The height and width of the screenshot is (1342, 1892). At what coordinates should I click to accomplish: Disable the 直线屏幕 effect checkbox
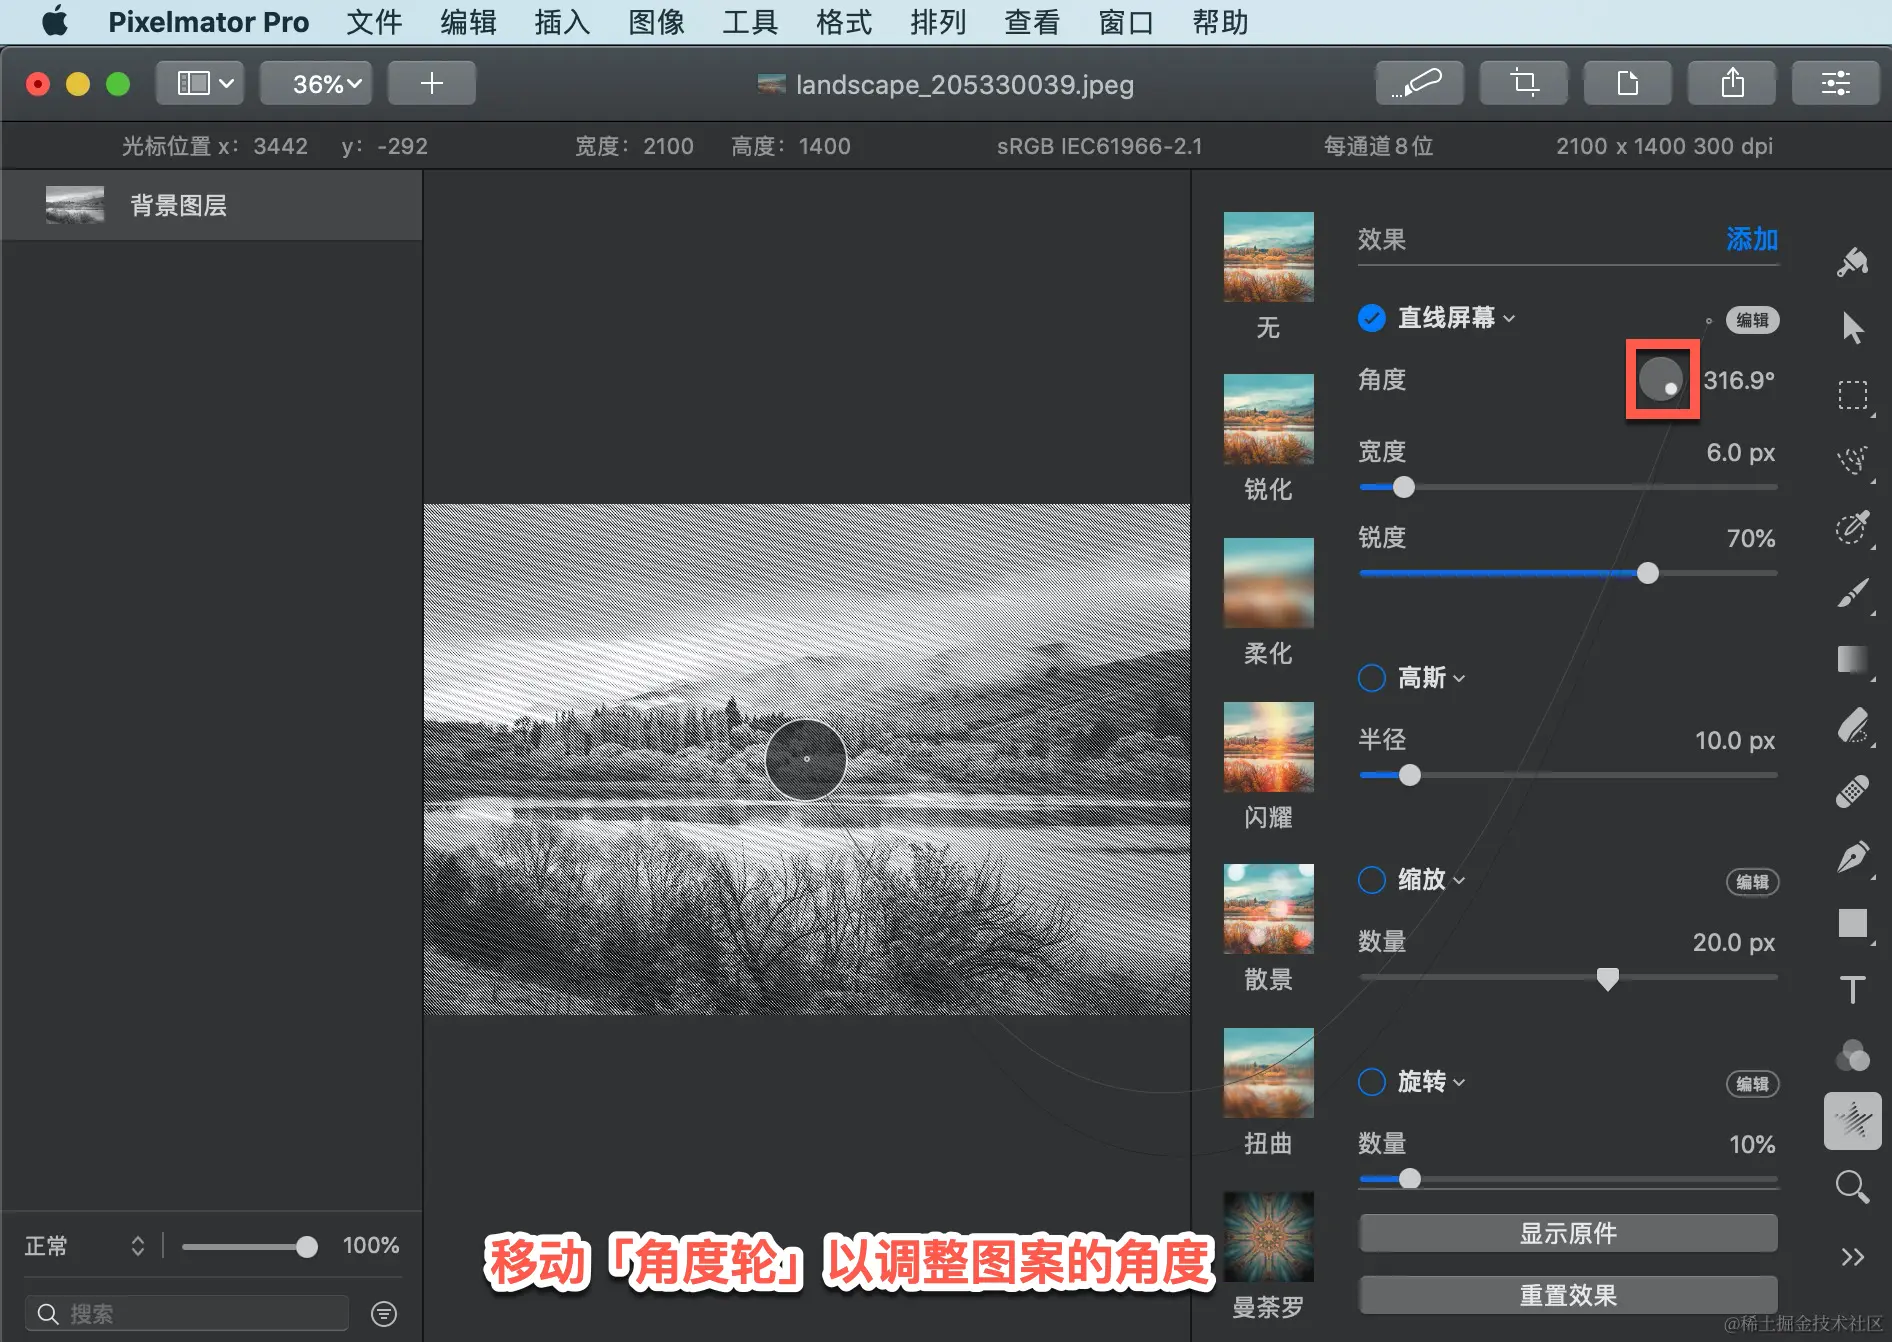[x=1372, y=318]
